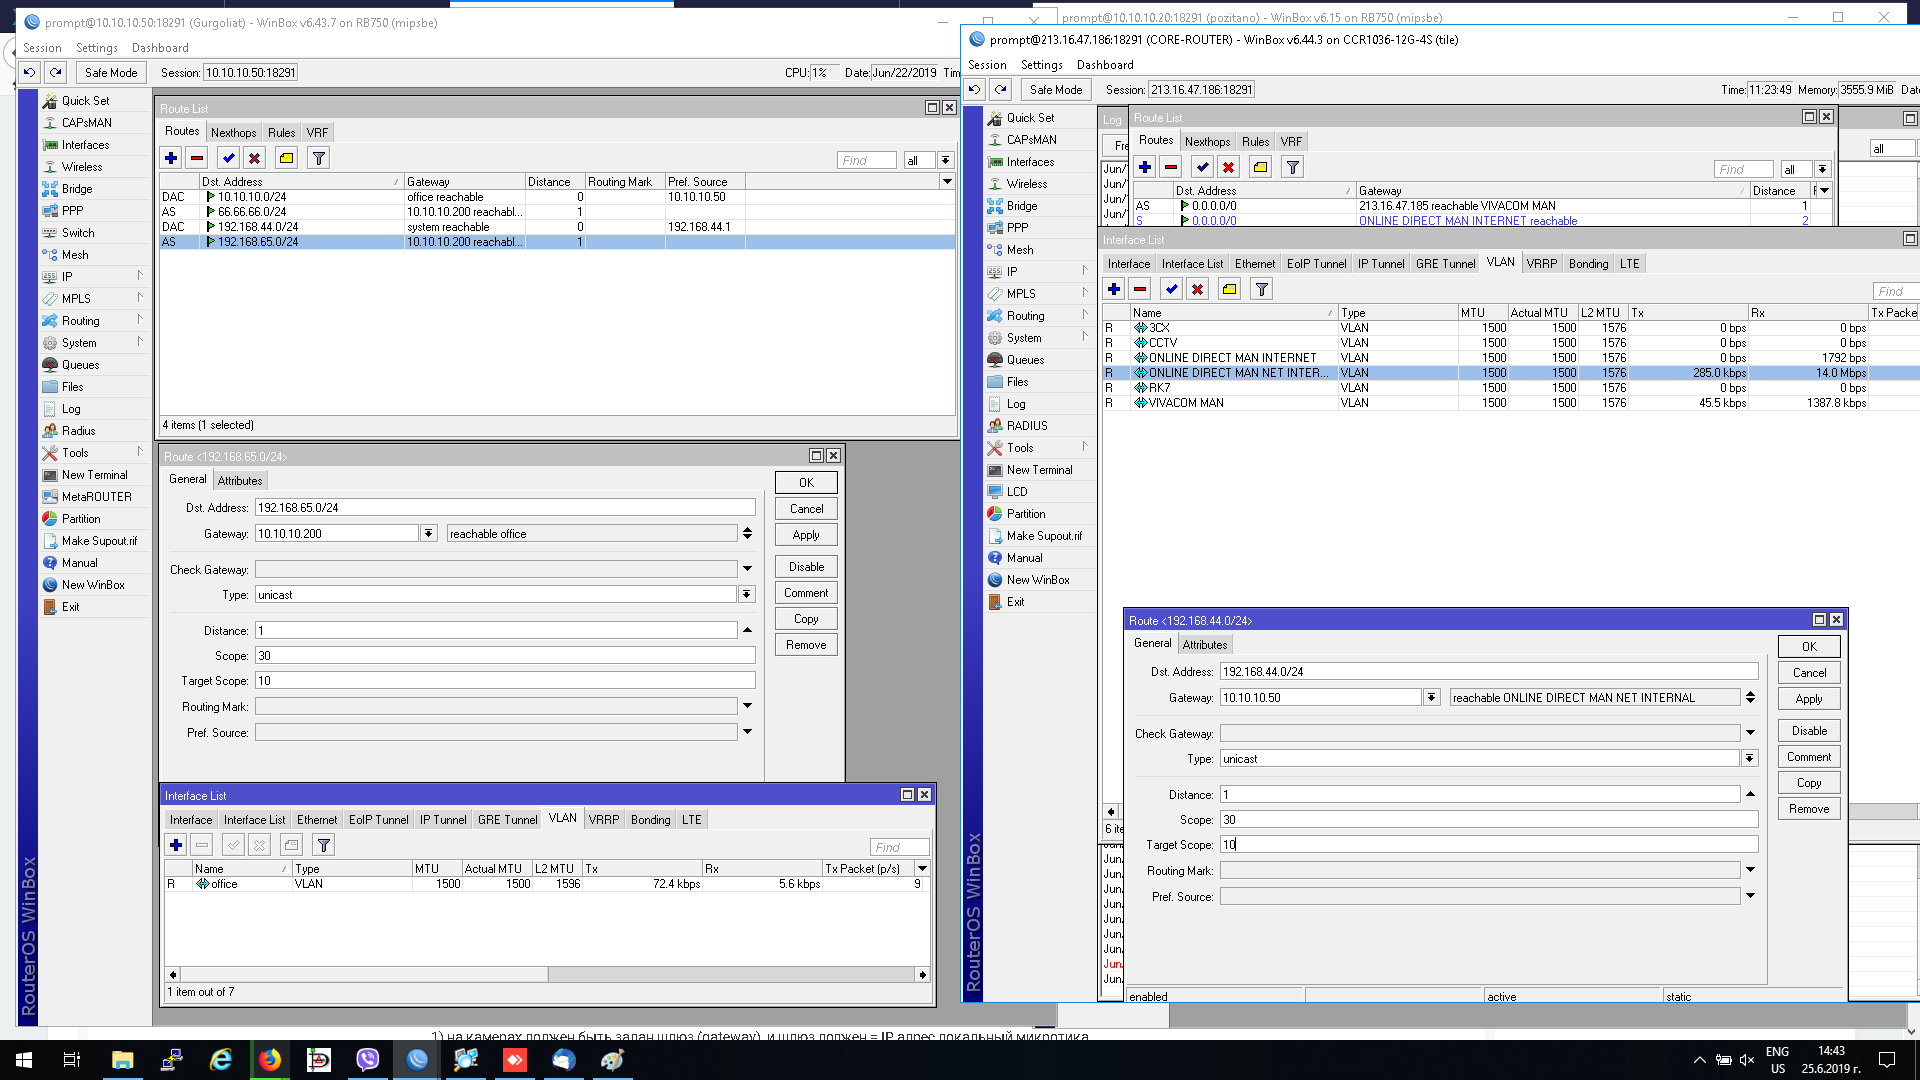Click redo icon in Gurgoliat WinBox toolbar
Screen dimensions: 1920x1080
pos(56,73)
